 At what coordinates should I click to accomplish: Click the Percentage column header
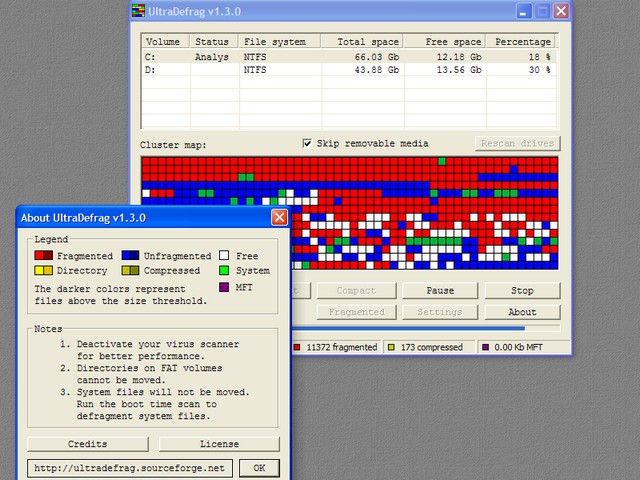(x=521, y=42)
